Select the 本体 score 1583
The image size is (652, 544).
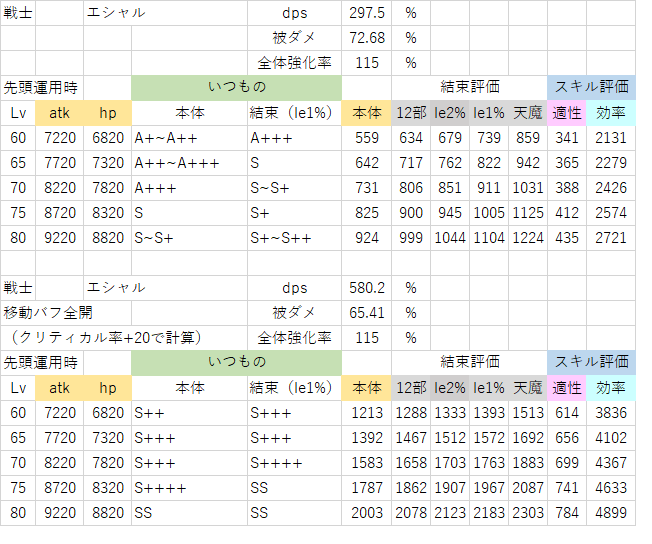coord(366,463)
